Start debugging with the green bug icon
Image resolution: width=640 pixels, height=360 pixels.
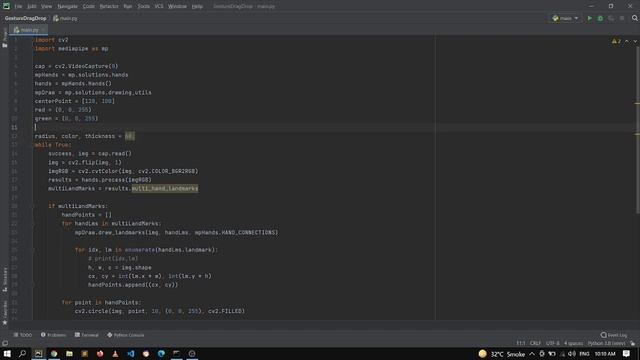[x=600, y=18]
